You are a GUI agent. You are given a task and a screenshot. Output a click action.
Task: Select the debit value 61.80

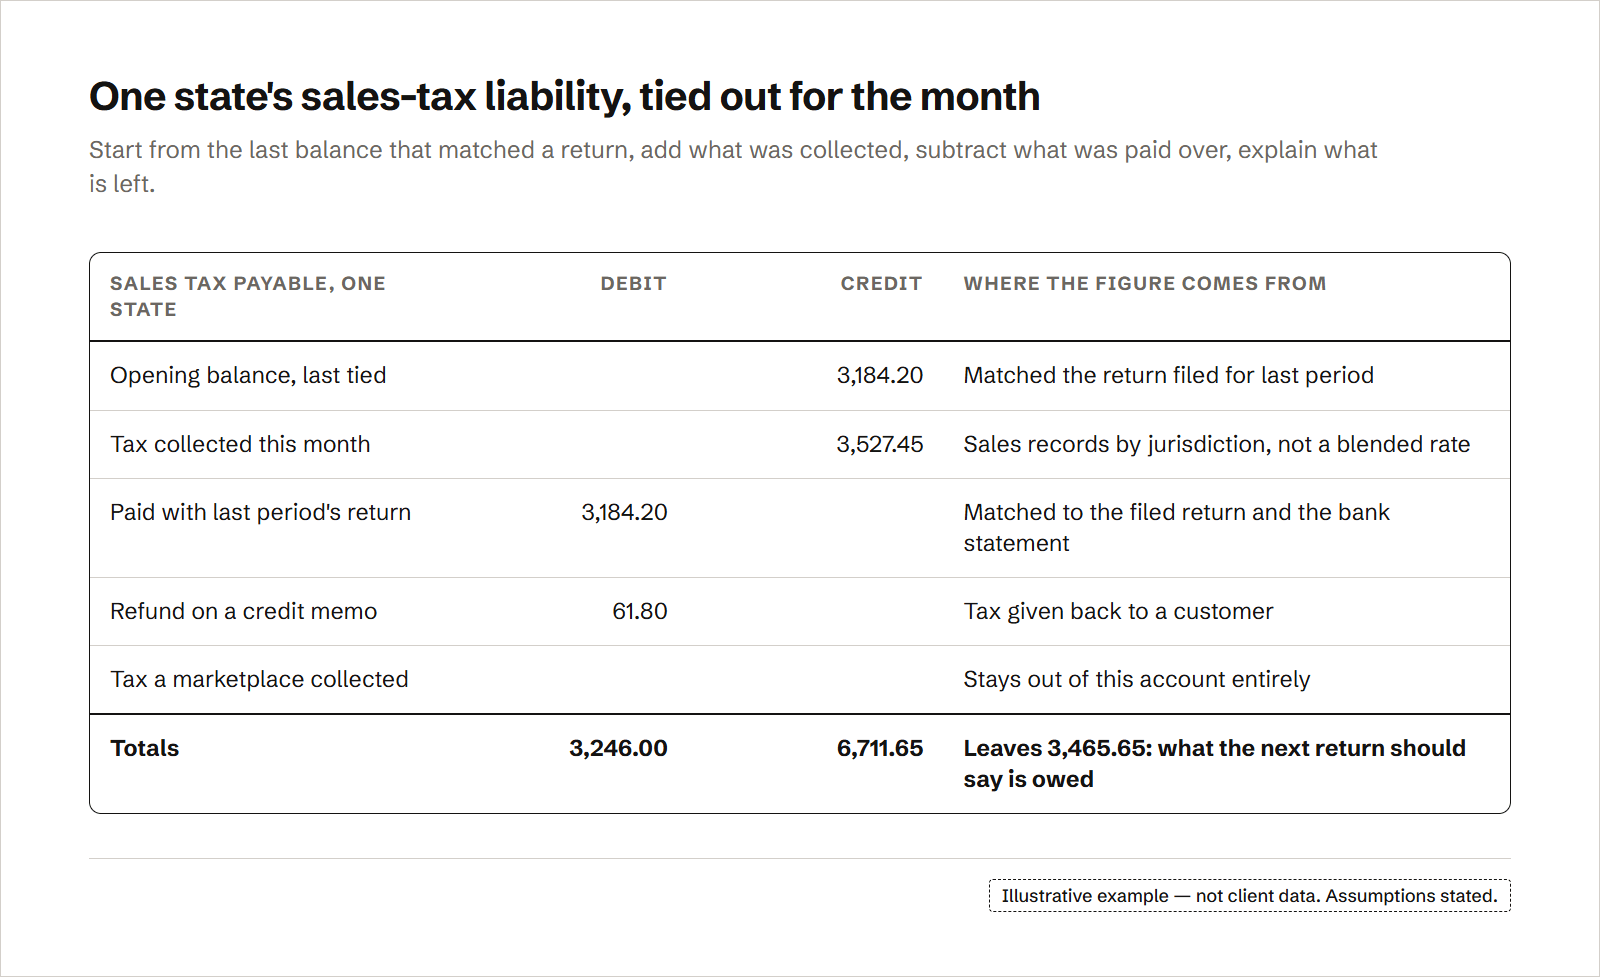point(640,611)
